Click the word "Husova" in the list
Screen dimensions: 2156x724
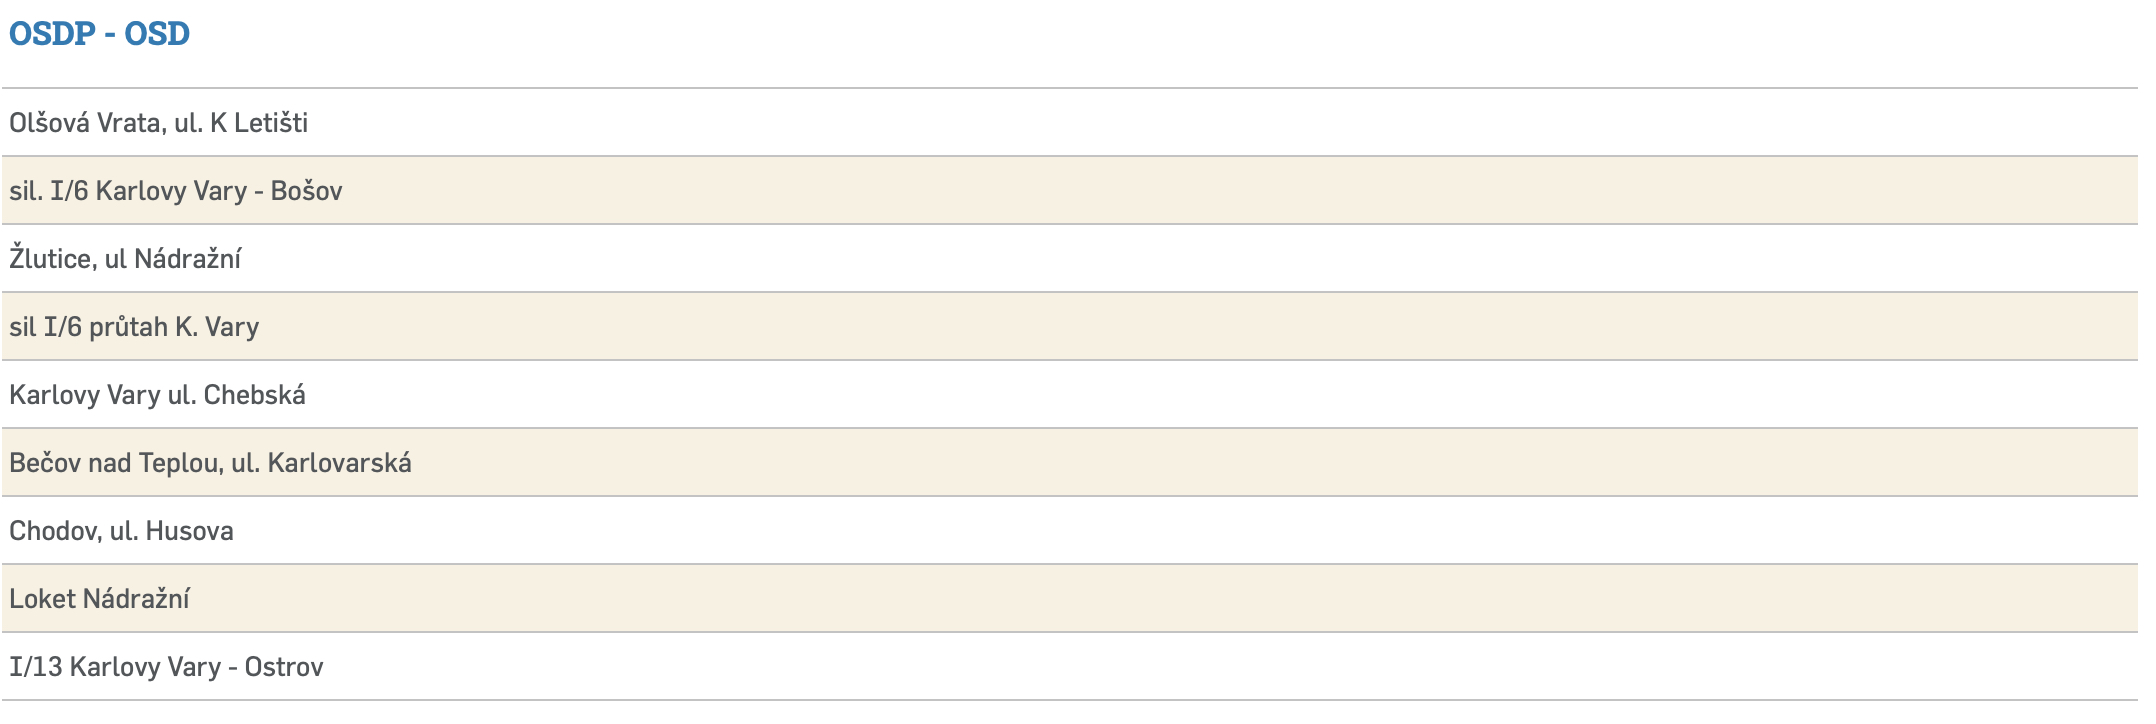click(189, 531)
